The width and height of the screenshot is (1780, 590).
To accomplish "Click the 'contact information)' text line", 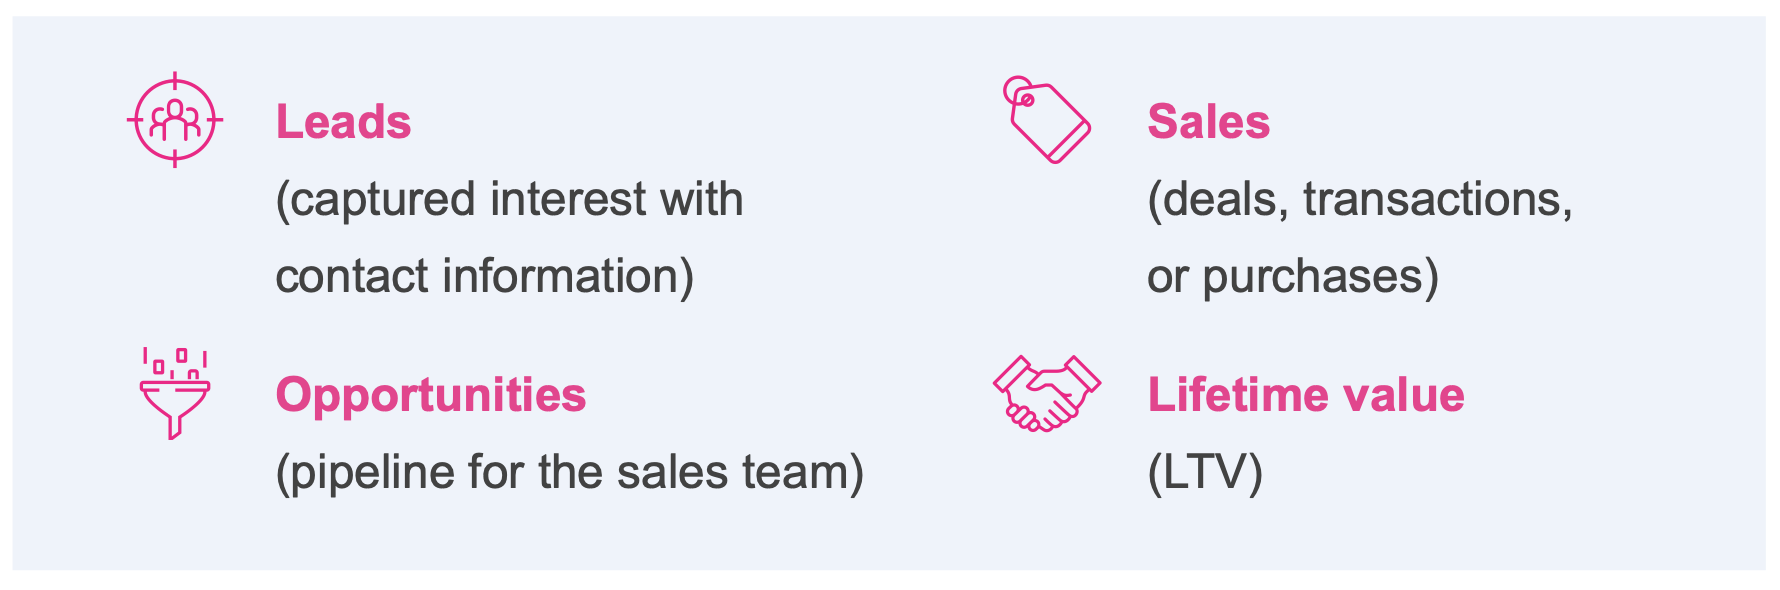I will click(485, 276).
